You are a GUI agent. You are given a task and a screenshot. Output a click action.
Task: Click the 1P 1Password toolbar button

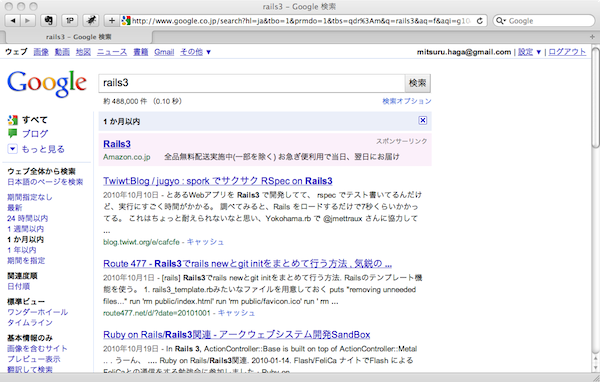click(70, 21)
